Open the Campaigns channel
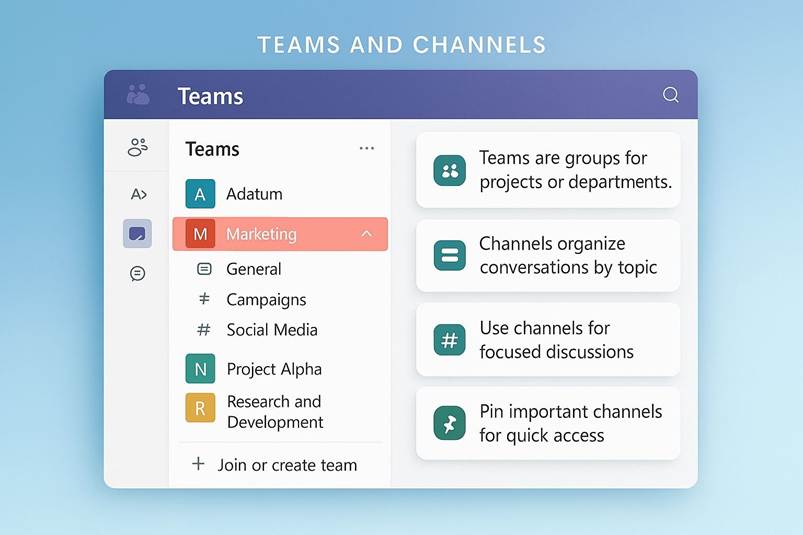Viewport: 803px width, 535px height. (266, 299)
